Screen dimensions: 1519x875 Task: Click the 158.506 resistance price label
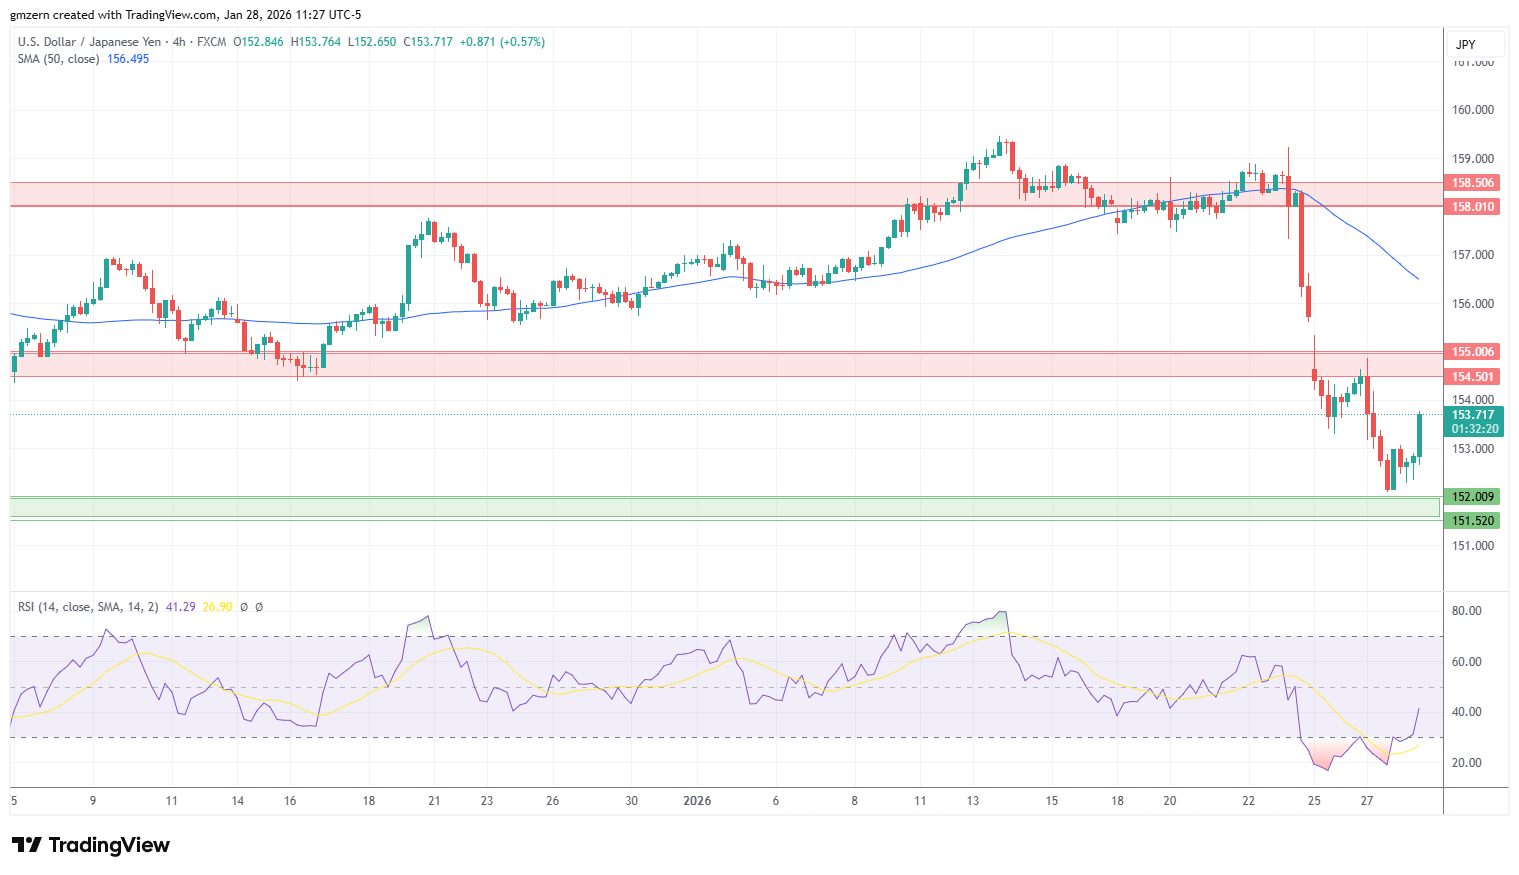tap(1472, 183)
